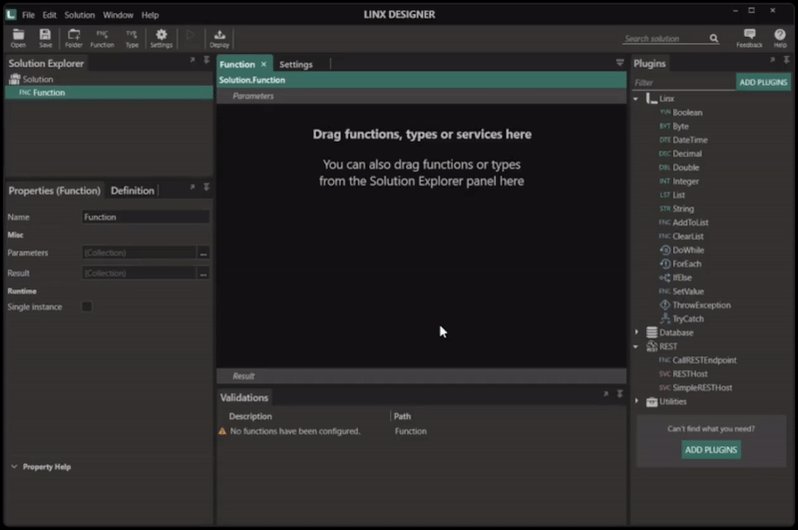Open the Window menu
798x530 pixels.
(x=118, y=15)
